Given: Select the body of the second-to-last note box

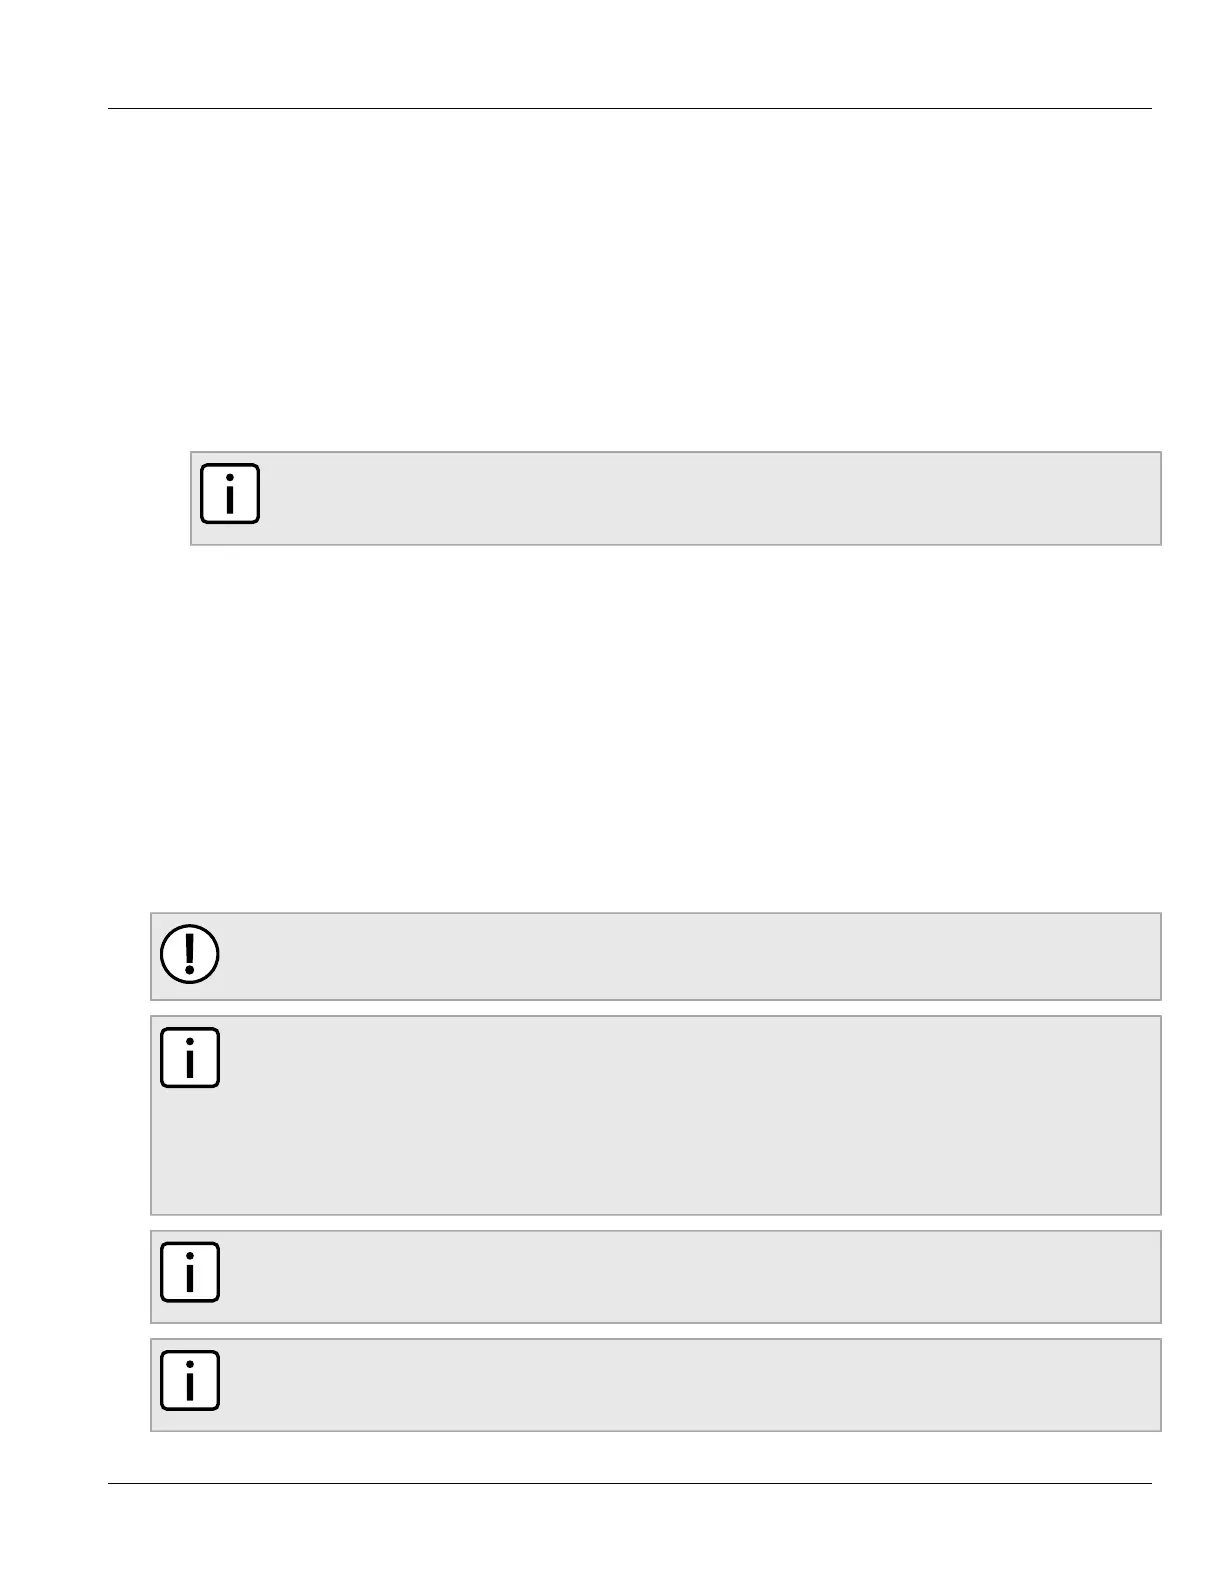Looking at the screenshot, I should tap(690, 1277).
